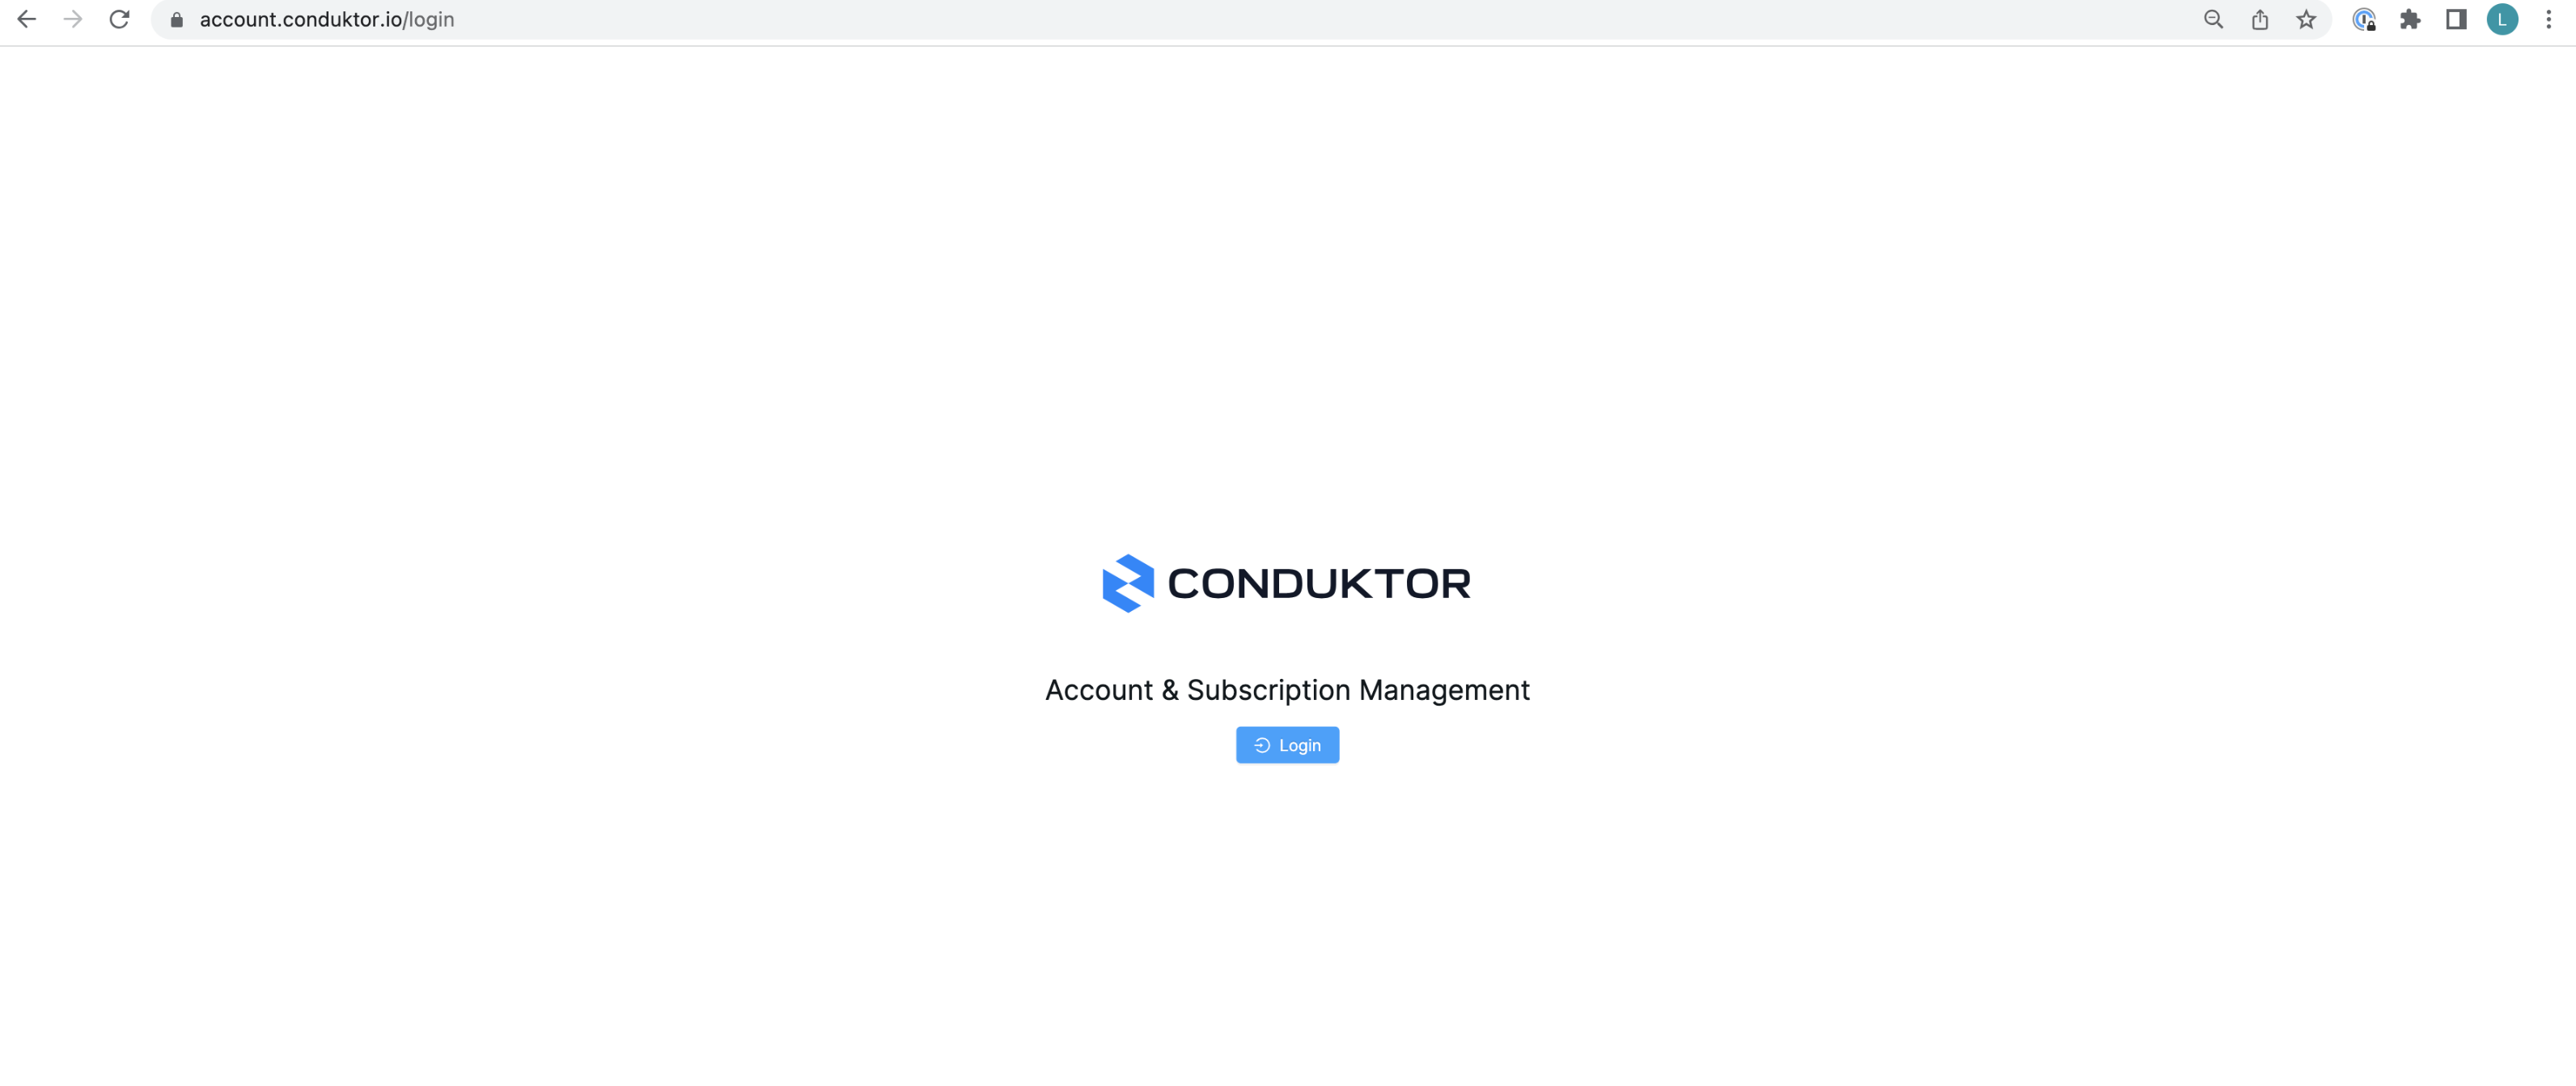Screen dimensions: 2576x1086
Task: View site information via the lock icon
Action: point(177,20)
